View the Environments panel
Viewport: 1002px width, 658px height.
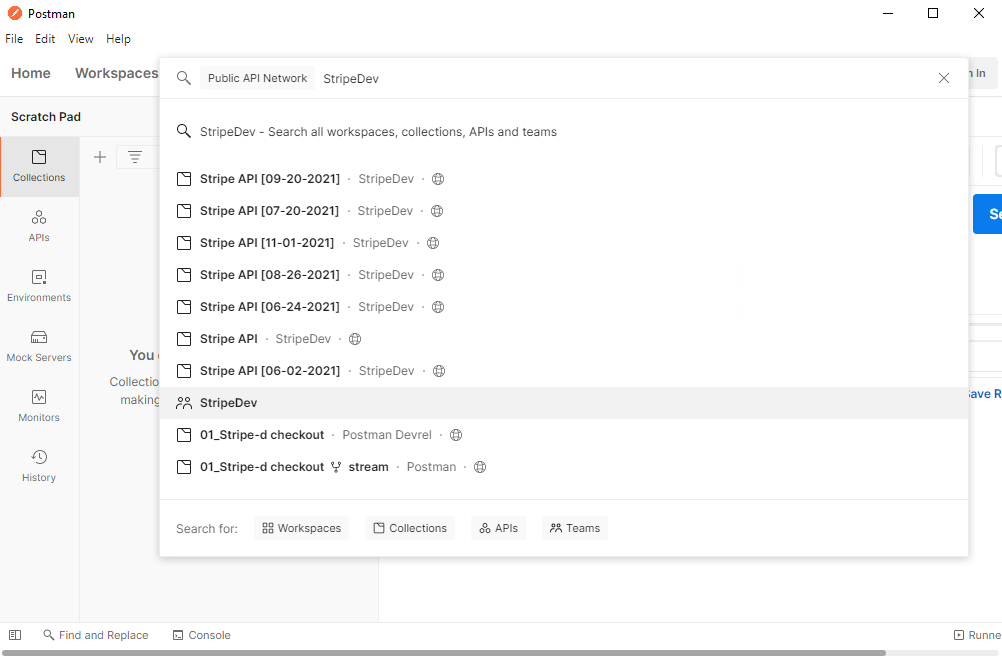[38, 286]
